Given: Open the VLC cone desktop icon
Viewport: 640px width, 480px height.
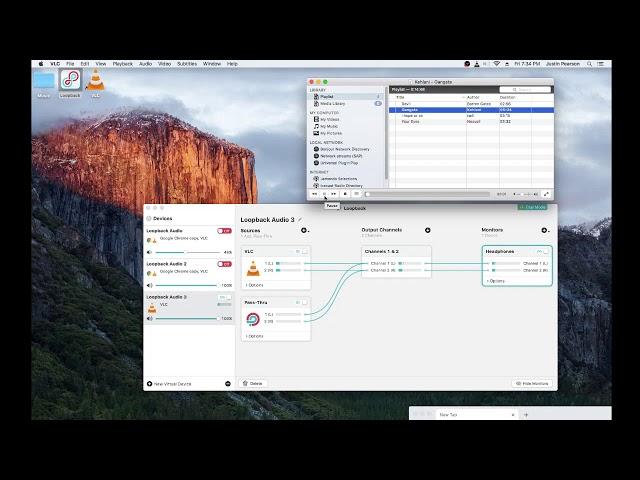Looking at the screenshot, I should click(x=96, y=80).
